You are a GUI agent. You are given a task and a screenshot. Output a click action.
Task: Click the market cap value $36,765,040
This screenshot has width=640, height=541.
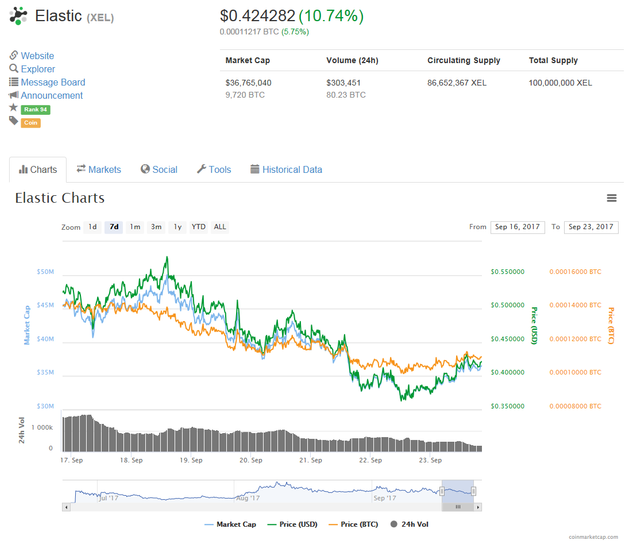(x=248, y=83)
